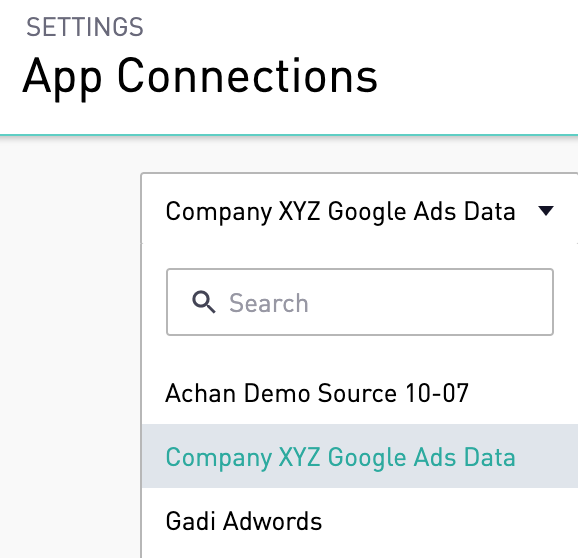Choose the highlighted Company XYZ Google Ads Data option
The height and width of the screenshot is (558, 578).
click(x=360, y=456)
